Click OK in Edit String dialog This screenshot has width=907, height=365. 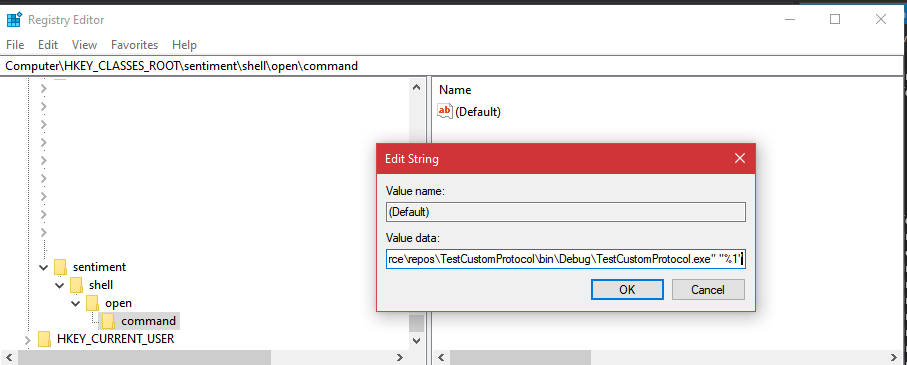coord(627,290)
